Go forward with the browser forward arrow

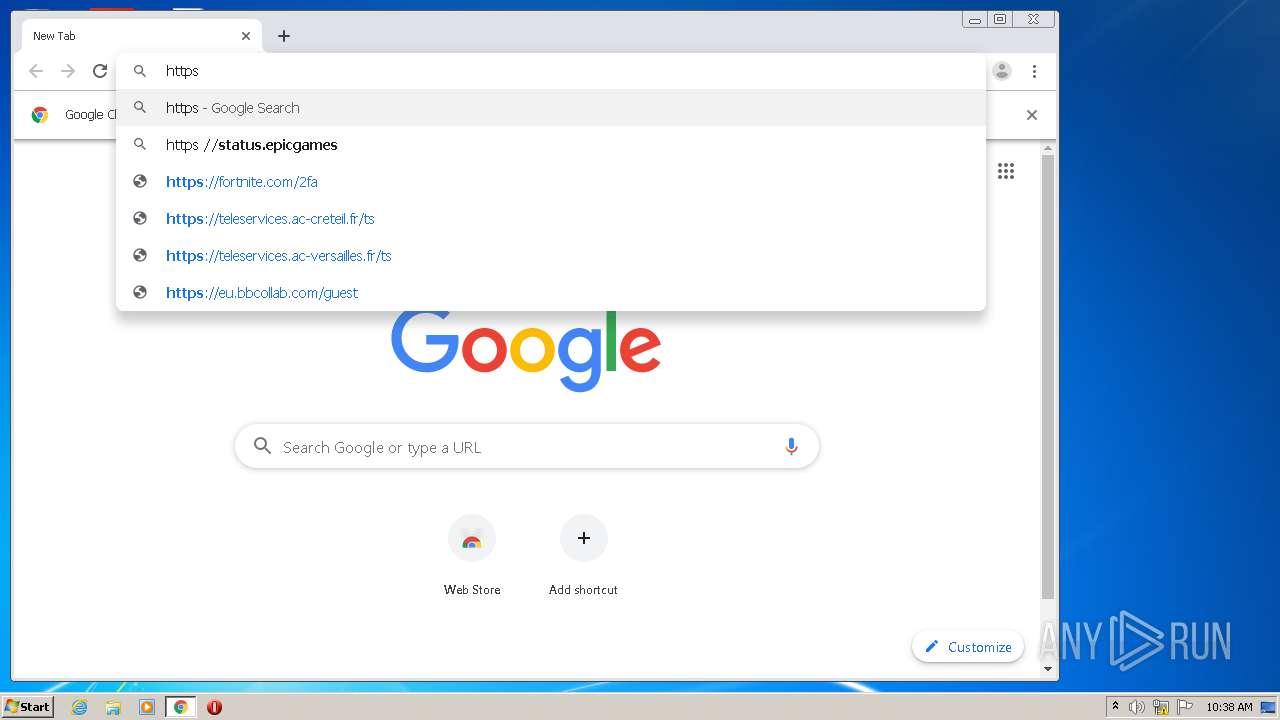(68, 71)
